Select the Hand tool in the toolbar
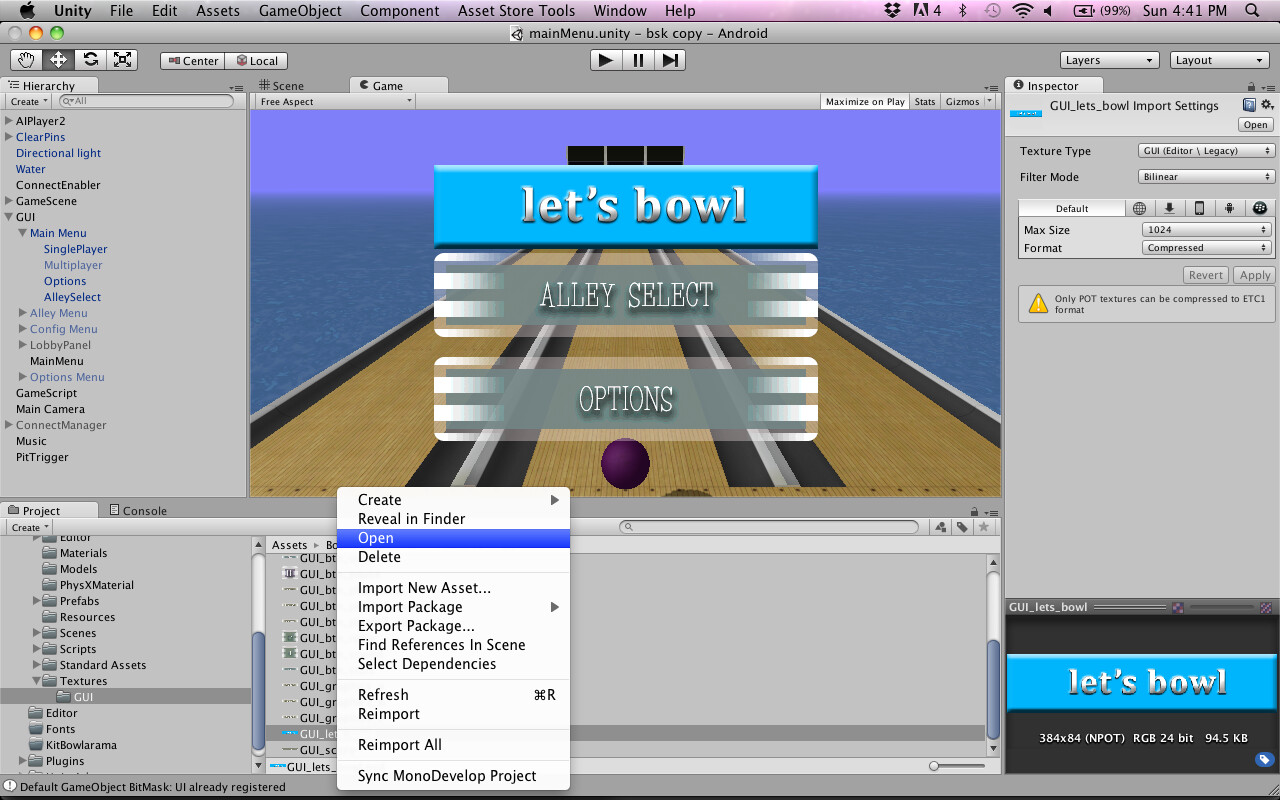This screenshot has width=1280, height=800. pyautogui.click(x=25, y=60)
